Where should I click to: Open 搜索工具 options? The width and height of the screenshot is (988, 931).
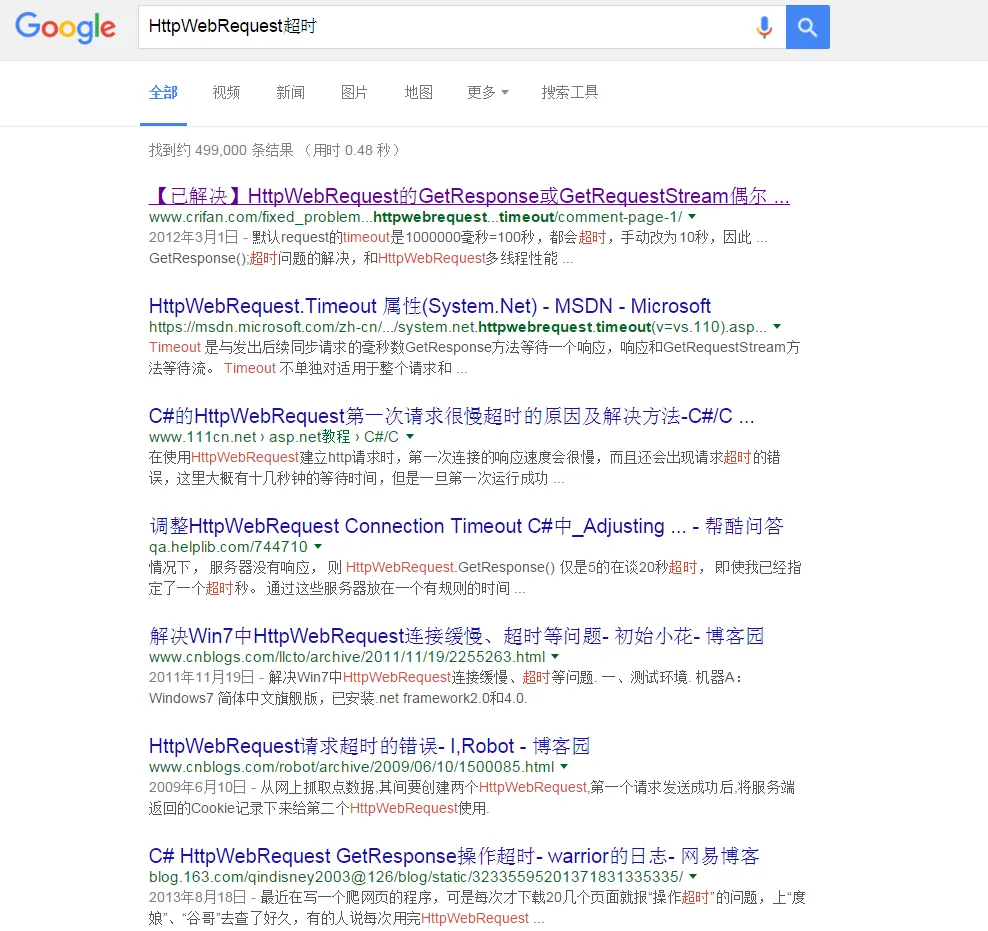(570, 93)
